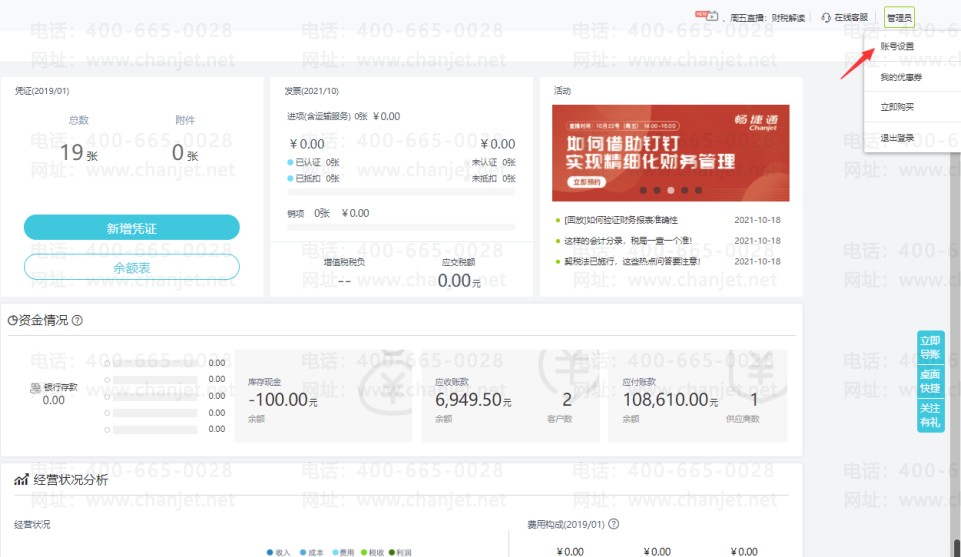Click the 库存现金 balance card
961x557 pixels.
coord(324,396)
